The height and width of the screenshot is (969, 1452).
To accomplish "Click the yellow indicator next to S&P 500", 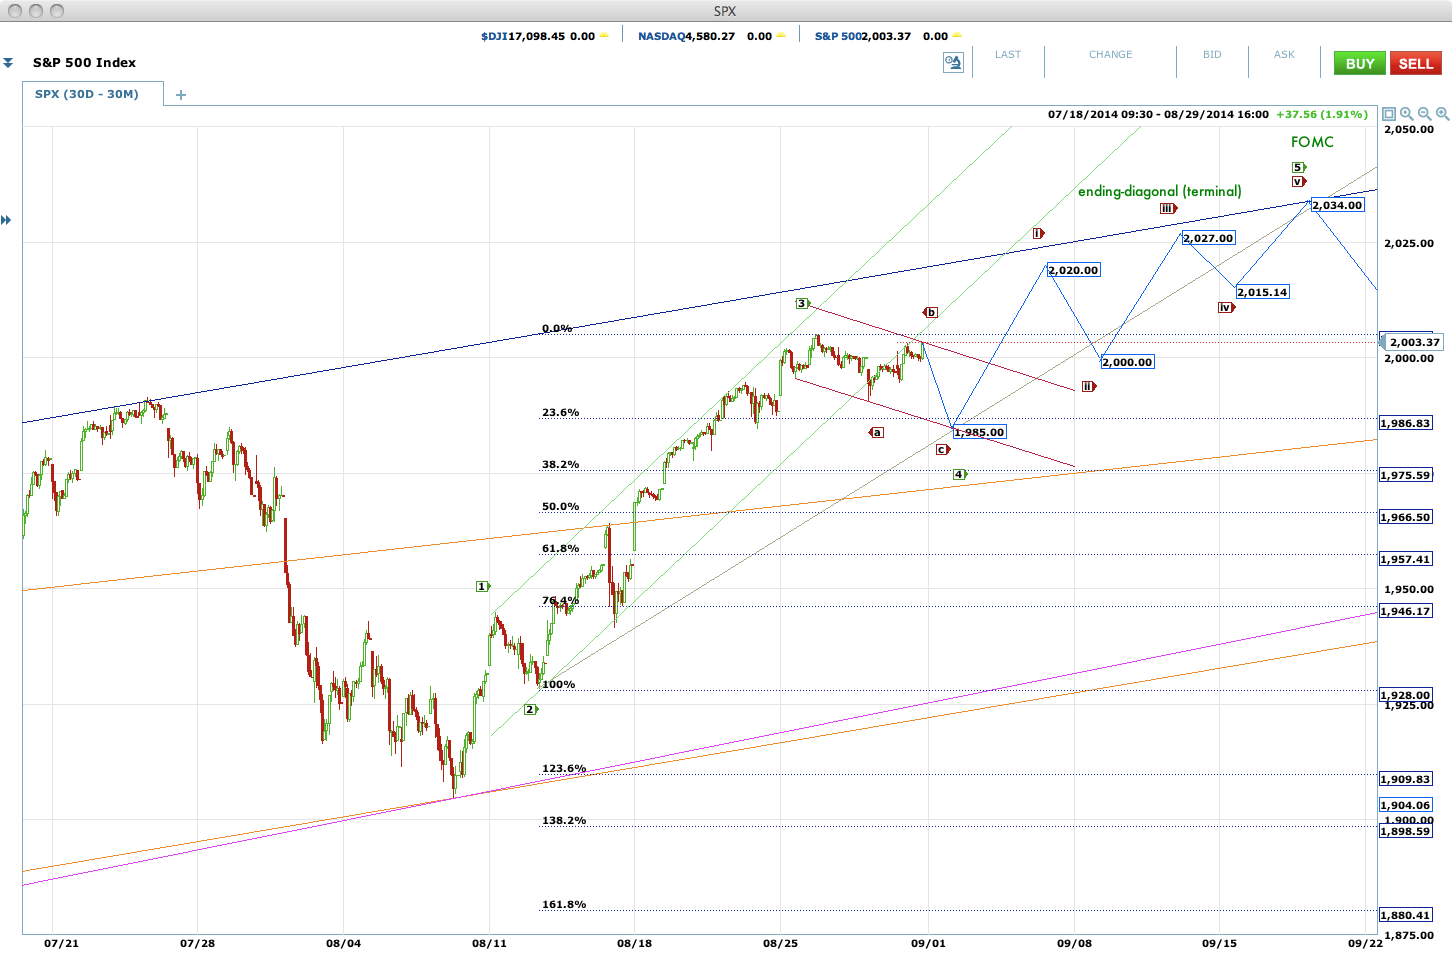I will pos(957,36).
